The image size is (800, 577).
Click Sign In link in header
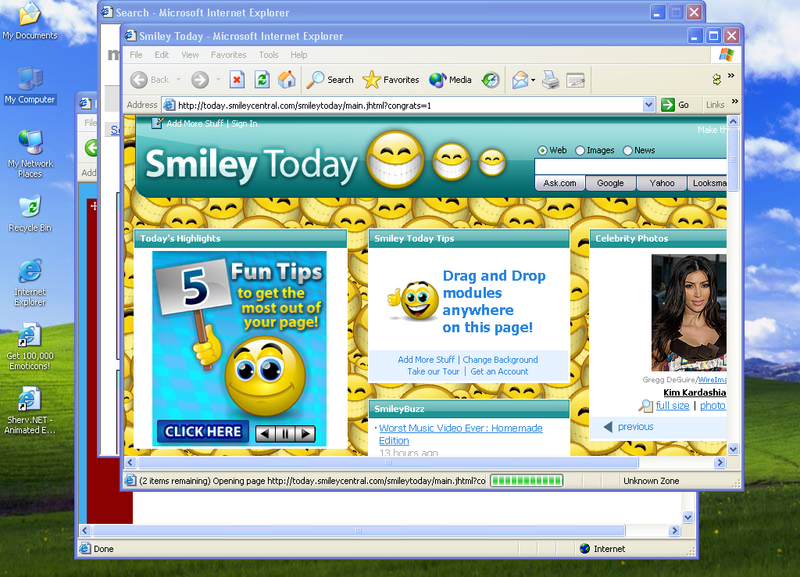point(244,123)
